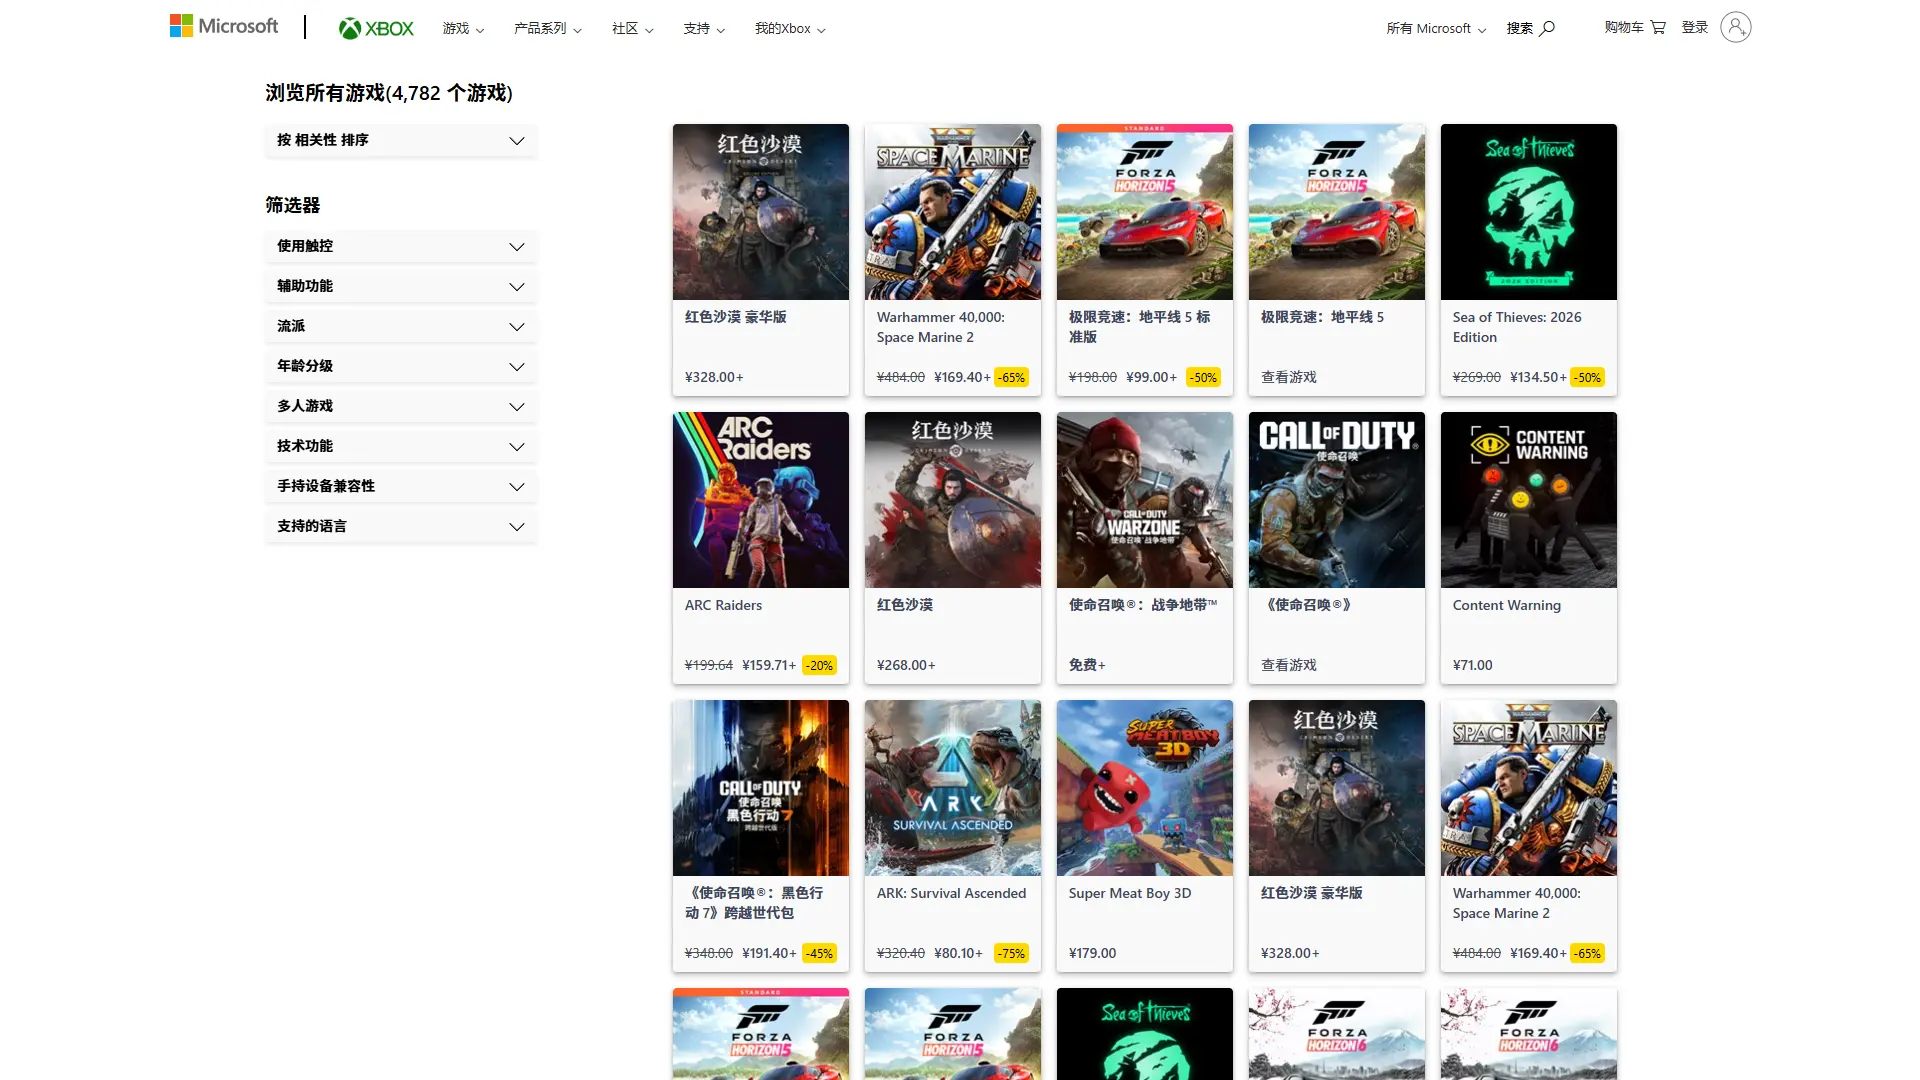Expand the 多人游戏 filter section
Viewport: 1920px width, 1080px height.
(x=400, y=406)
